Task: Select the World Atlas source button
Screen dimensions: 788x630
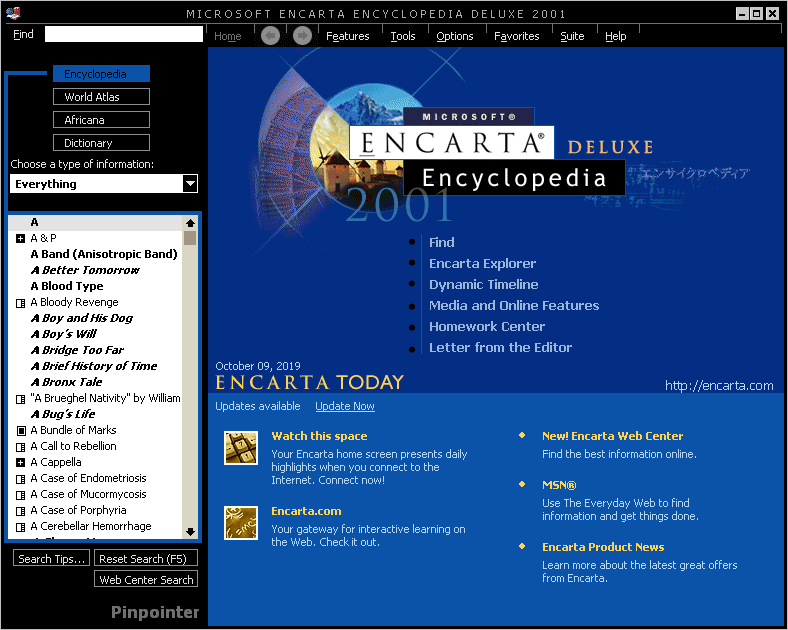Action: [x=102, y=96]
